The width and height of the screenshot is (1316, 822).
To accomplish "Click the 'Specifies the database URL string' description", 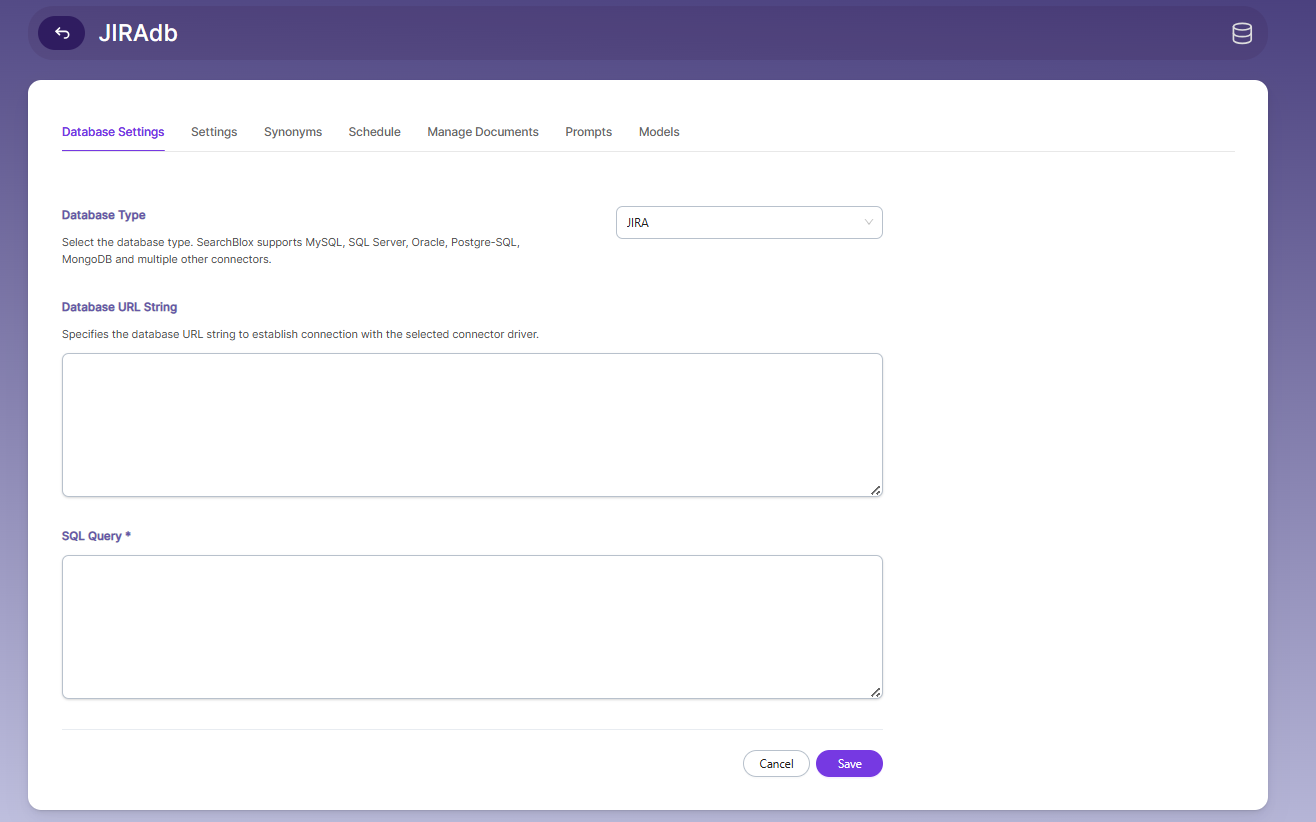I will pos(300,334).
